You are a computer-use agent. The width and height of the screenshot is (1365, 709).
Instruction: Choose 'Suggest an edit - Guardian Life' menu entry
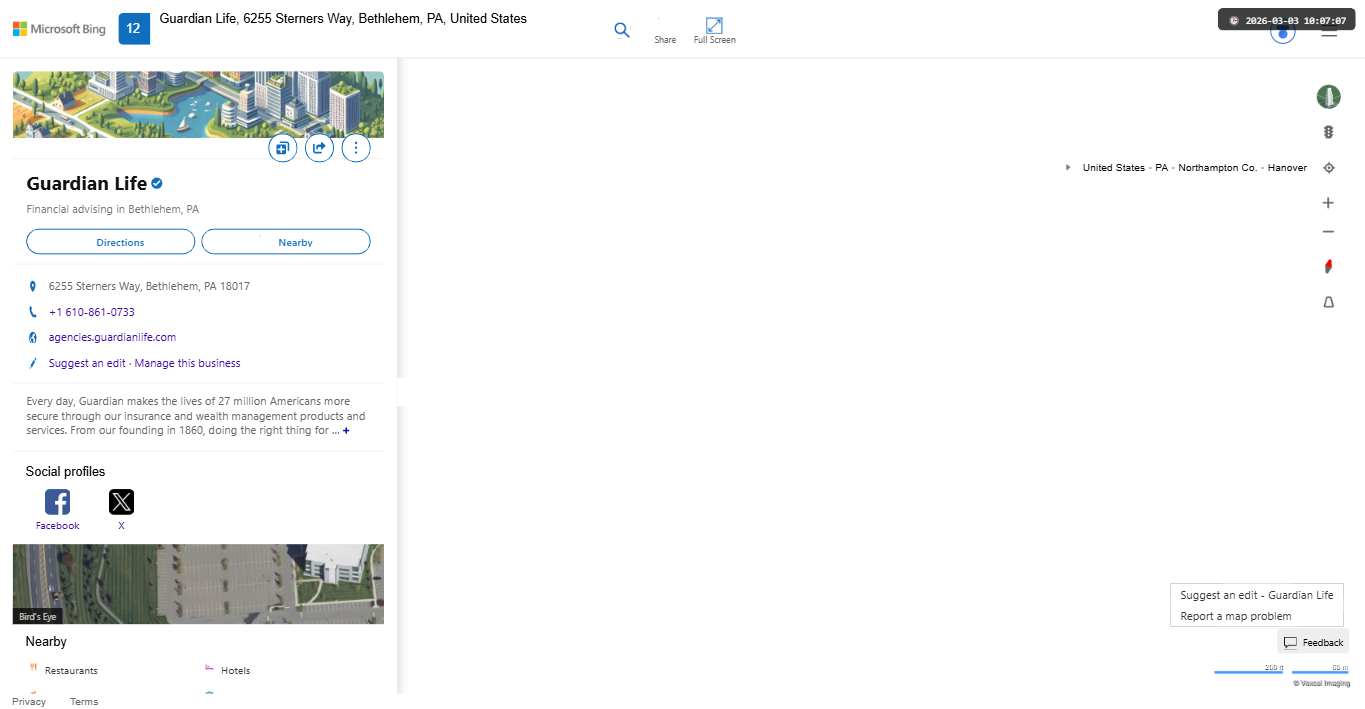tap(1257, 595)
